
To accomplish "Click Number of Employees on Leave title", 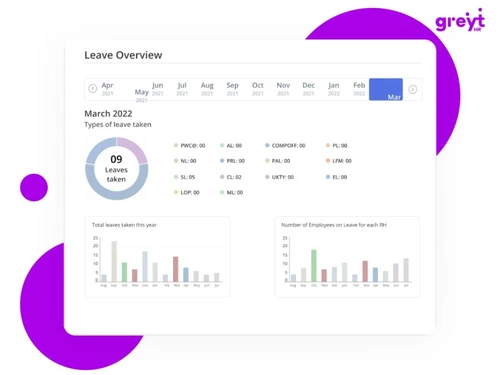I will click(334, 225).
